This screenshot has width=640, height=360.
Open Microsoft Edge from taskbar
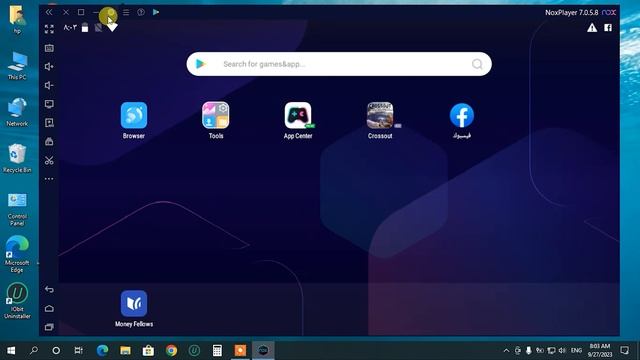(x=102, y=350)
